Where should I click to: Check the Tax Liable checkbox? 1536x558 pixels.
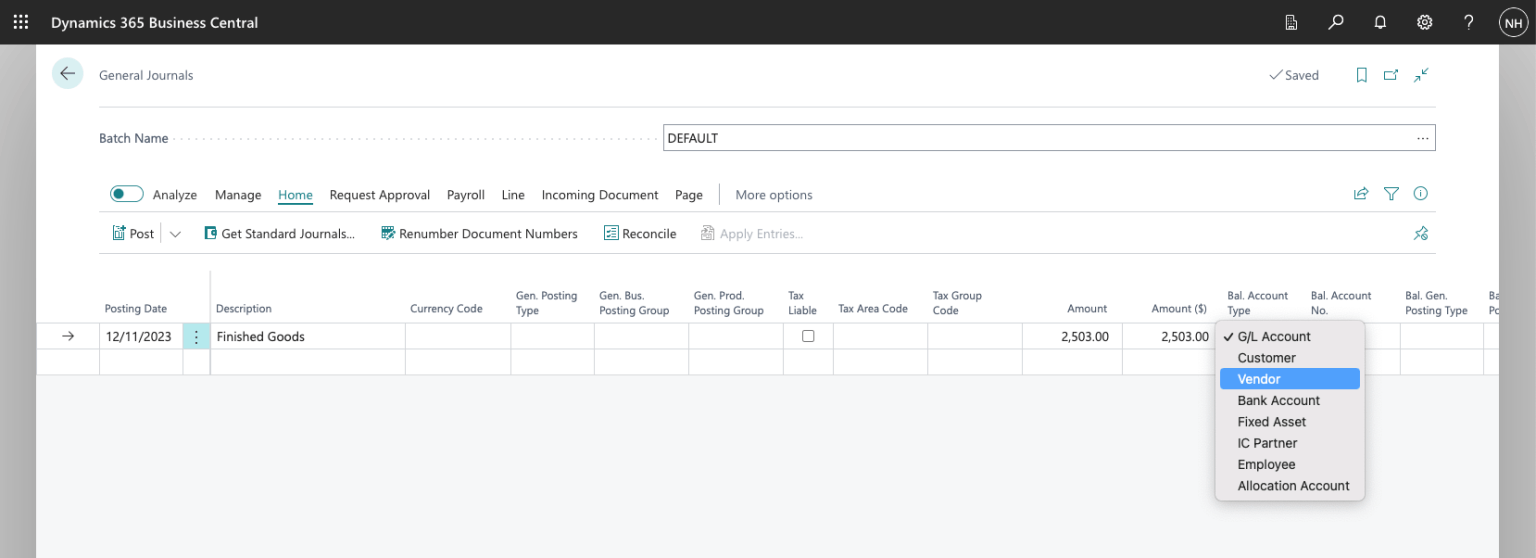pos(808,337)
